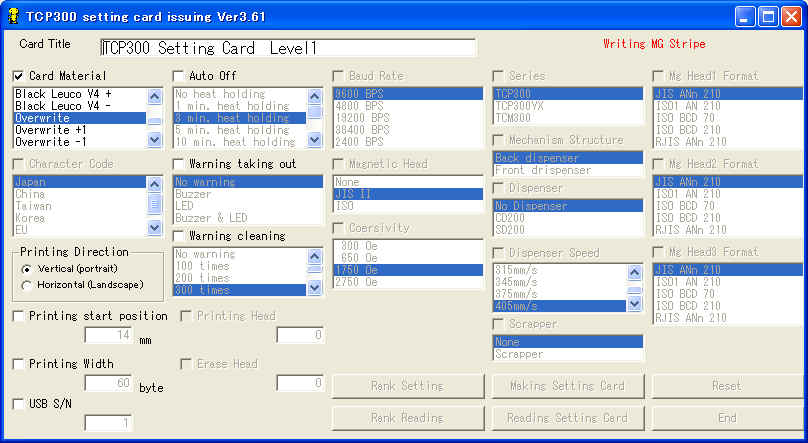This screenshot has width=808, height=443.
Task: Select CD200 in Dispenser list
Action: click(x=568, y=217)
